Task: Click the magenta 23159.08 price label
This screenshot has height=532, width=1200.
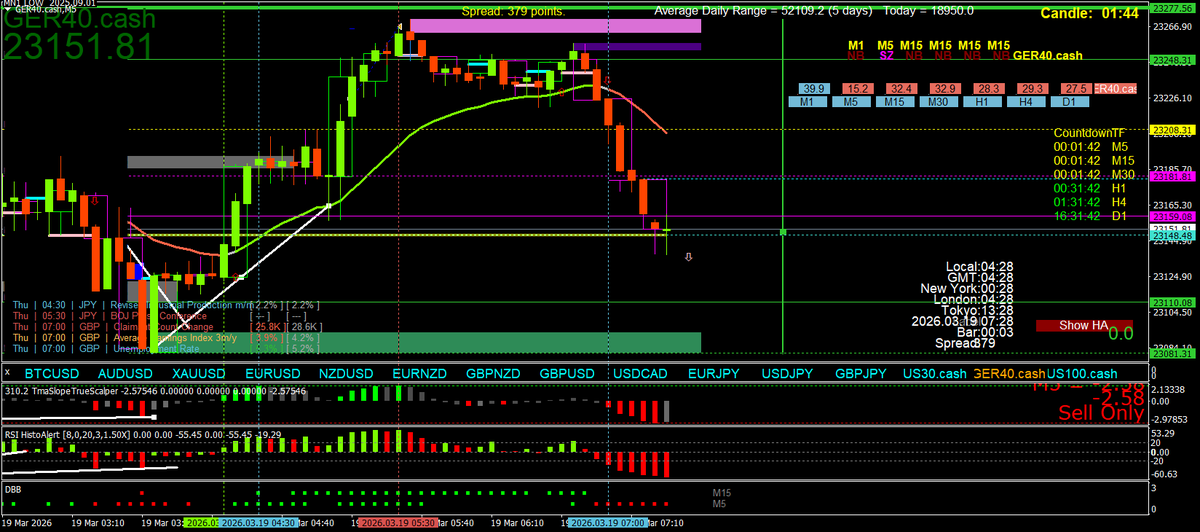Action: [1170, 216]
